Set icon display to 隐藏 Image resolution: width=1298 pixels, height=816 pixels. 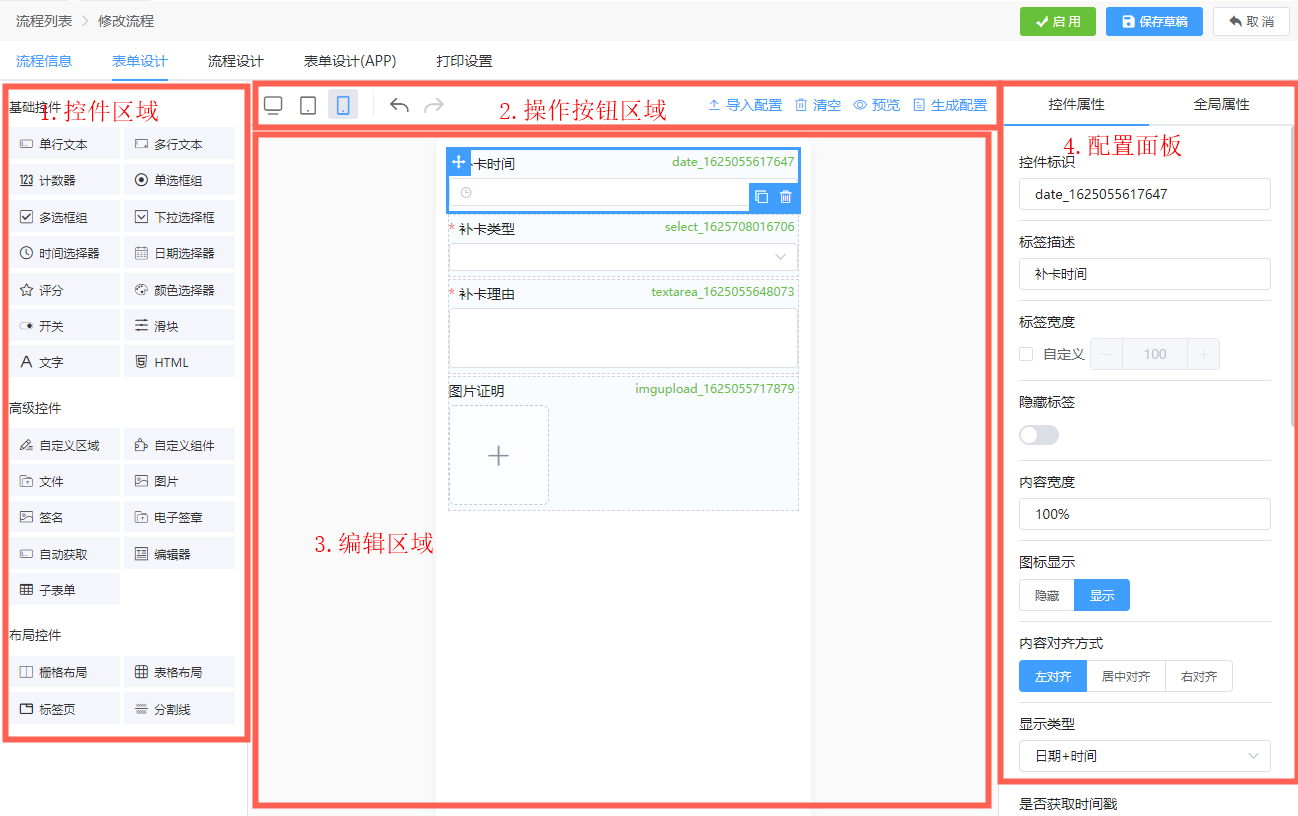tap(1047, 595)
